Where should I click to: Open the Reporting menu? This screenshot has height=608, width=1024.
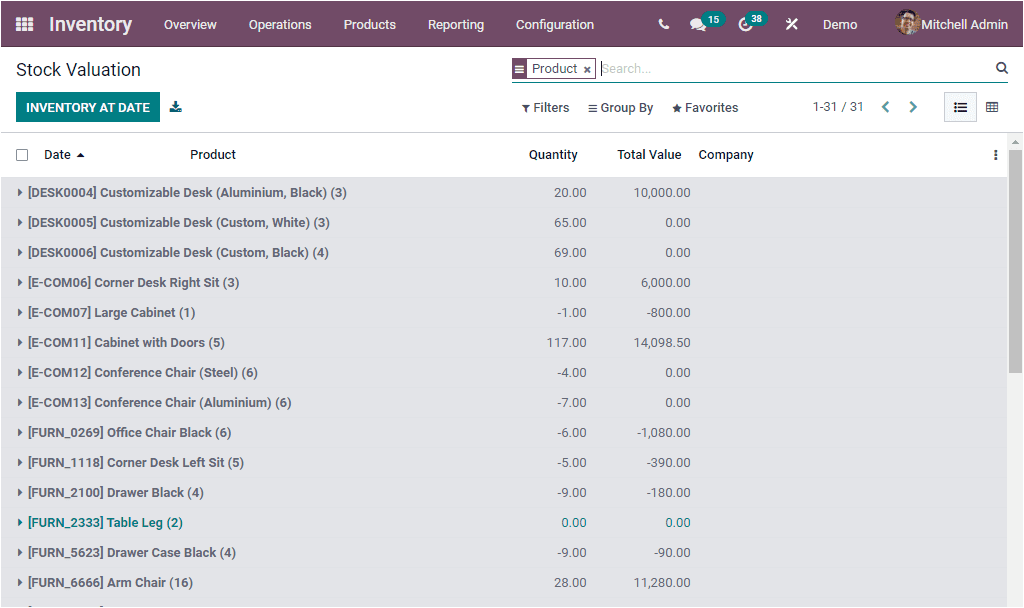tap(455, 24)
